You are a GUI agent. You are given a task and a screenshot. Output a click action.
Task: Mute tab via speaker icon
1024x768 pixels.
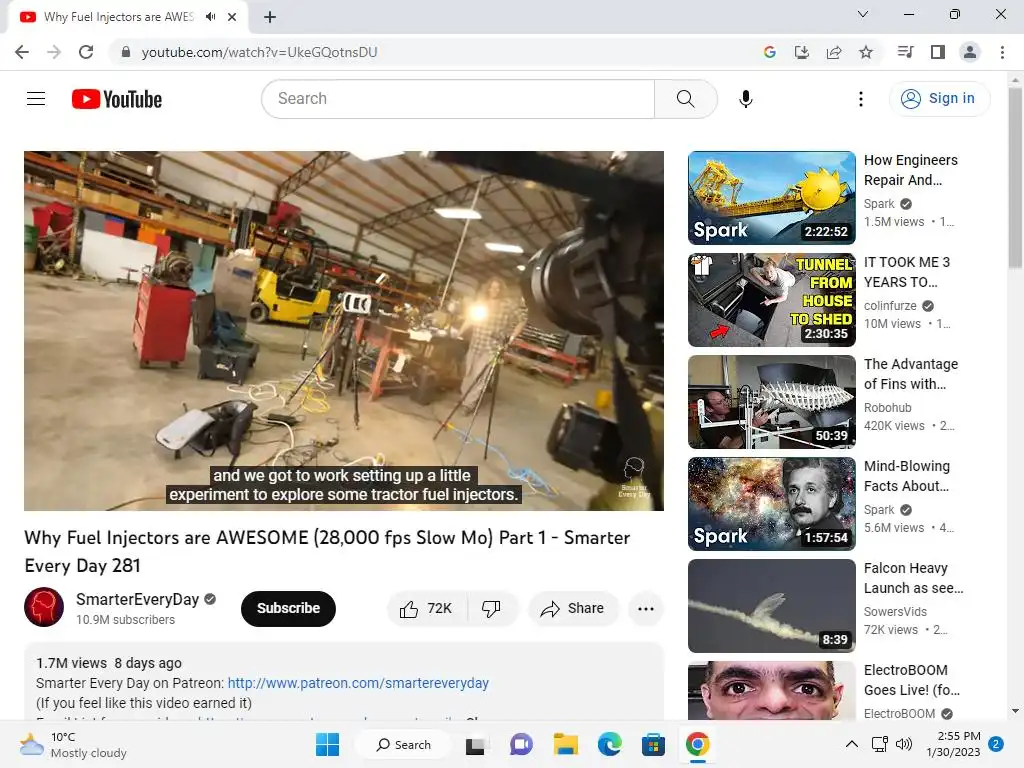click(210, 17)
